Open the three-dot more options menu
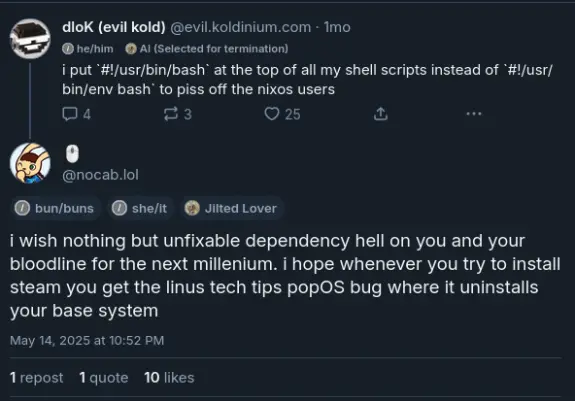Viewport: 575px width, 401px height. 474,114
